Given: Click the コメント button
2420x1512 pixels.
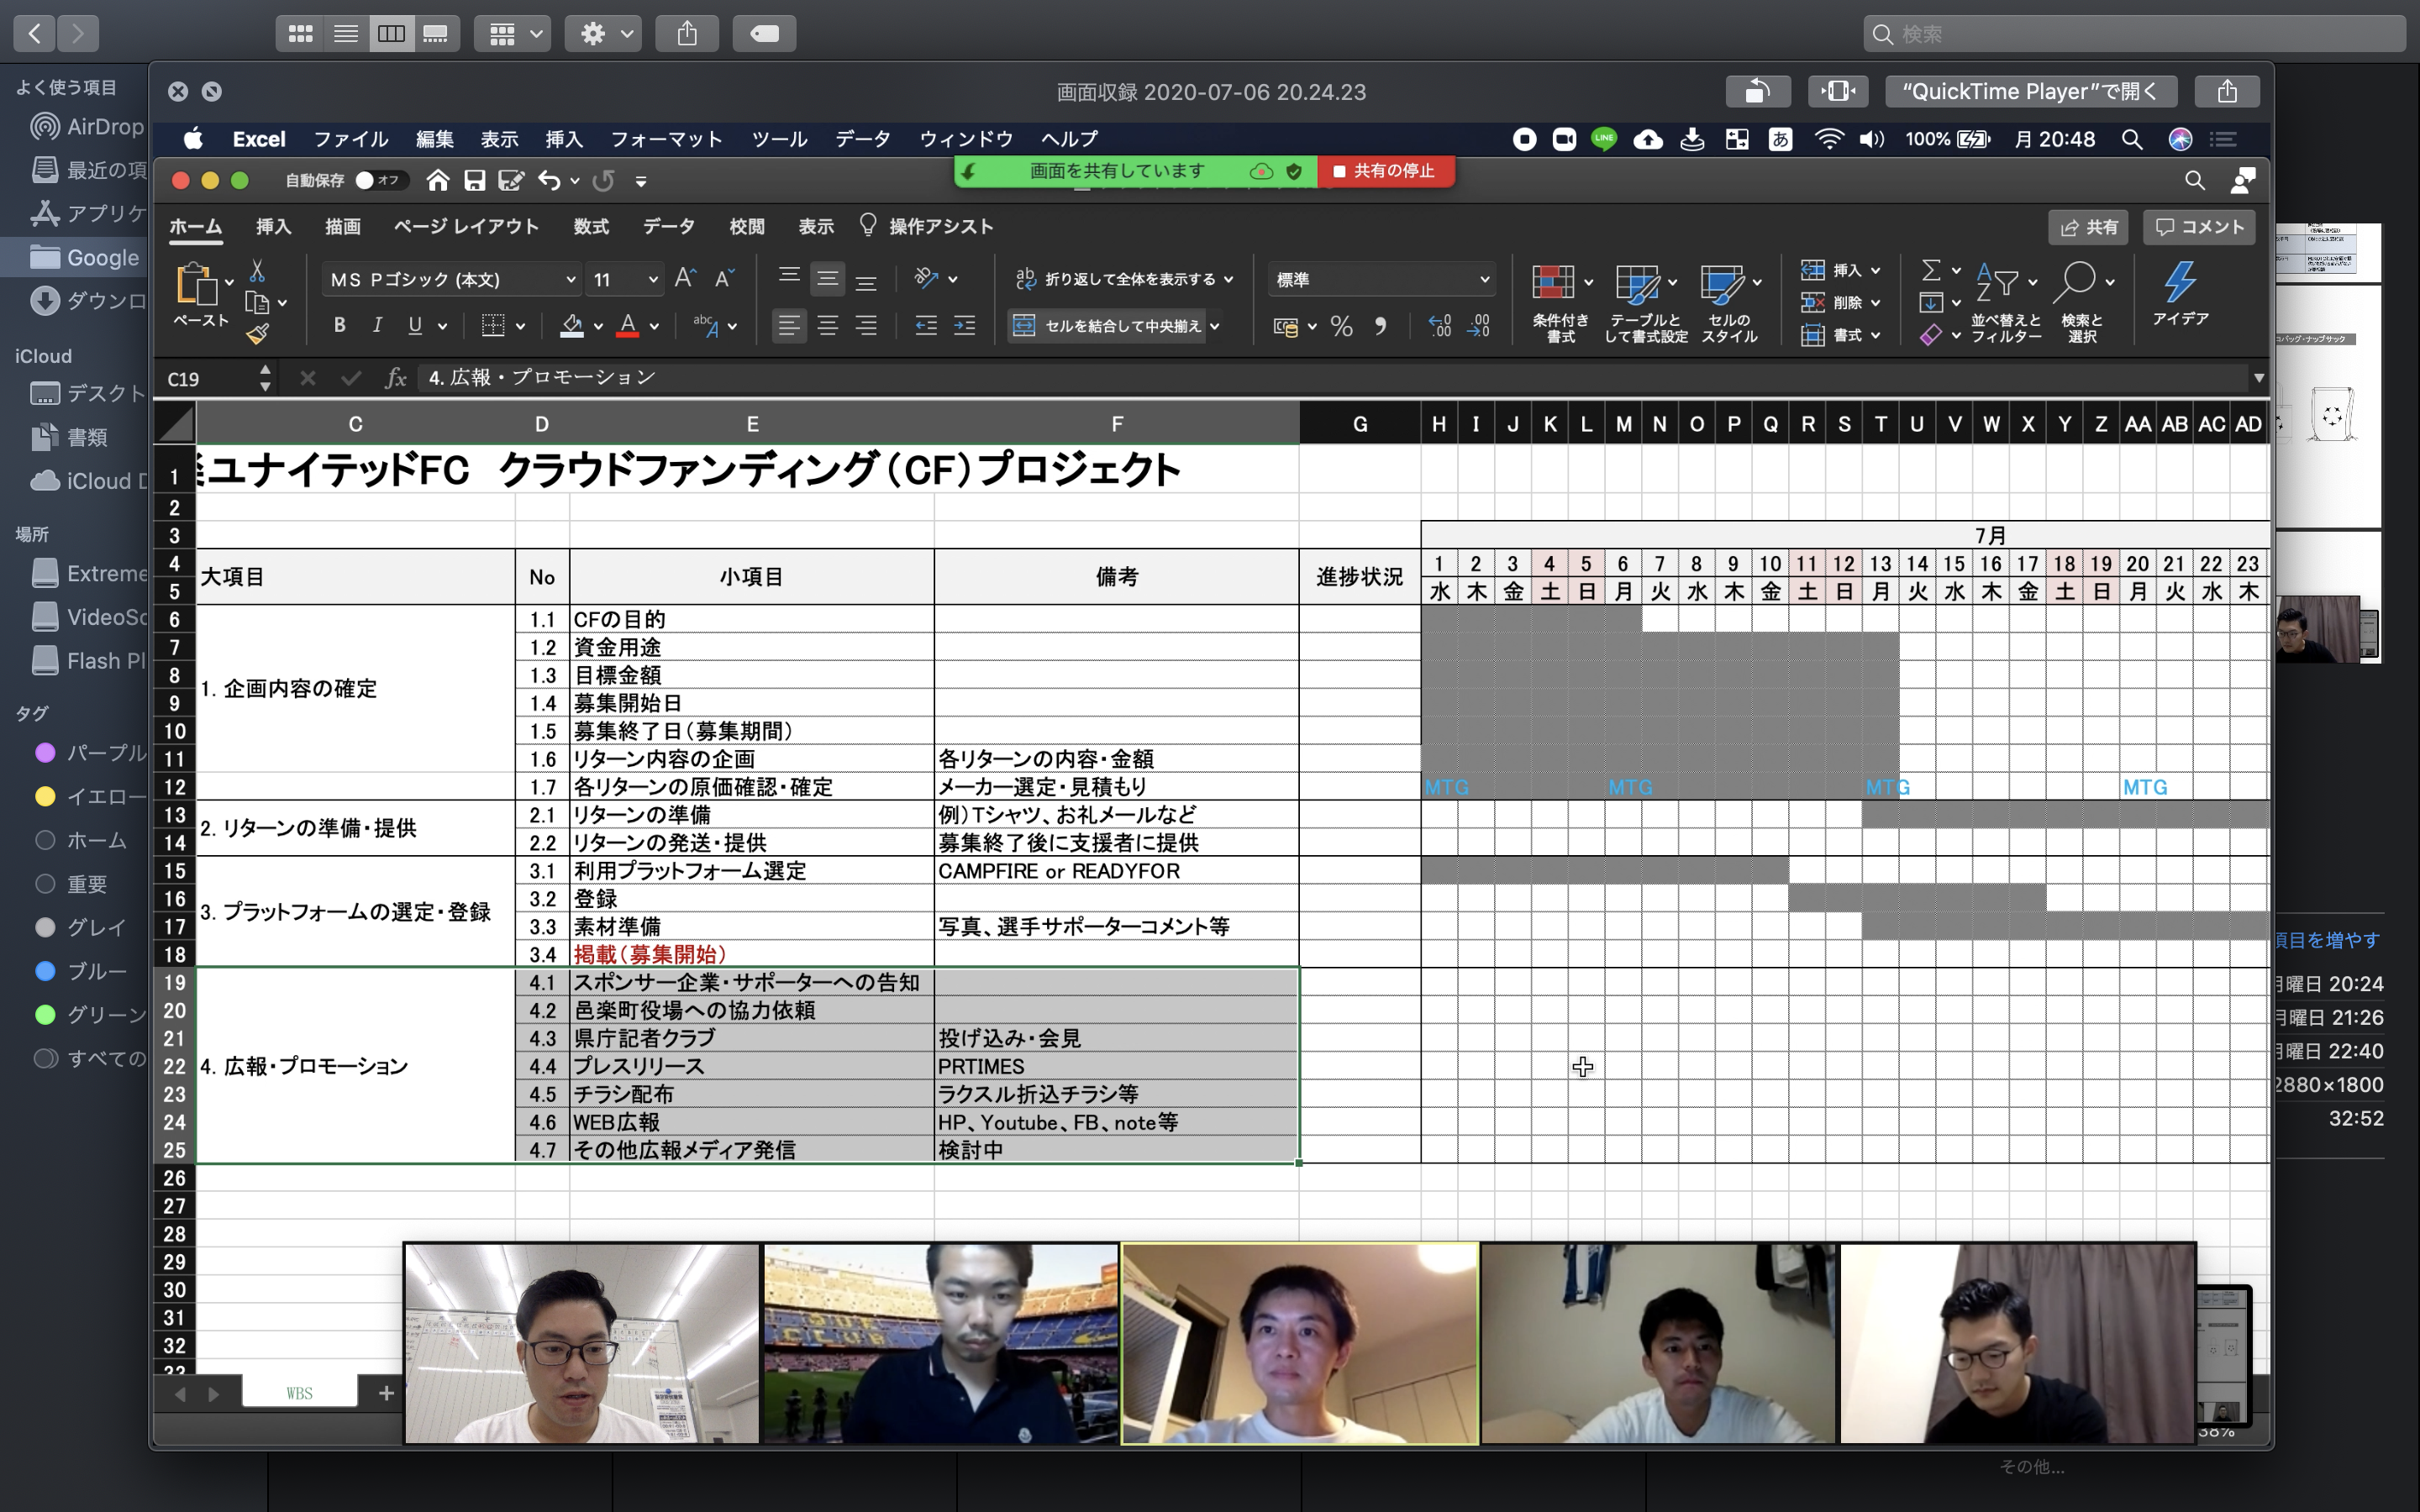Looking at the screenshot, I should [2198, 227].
